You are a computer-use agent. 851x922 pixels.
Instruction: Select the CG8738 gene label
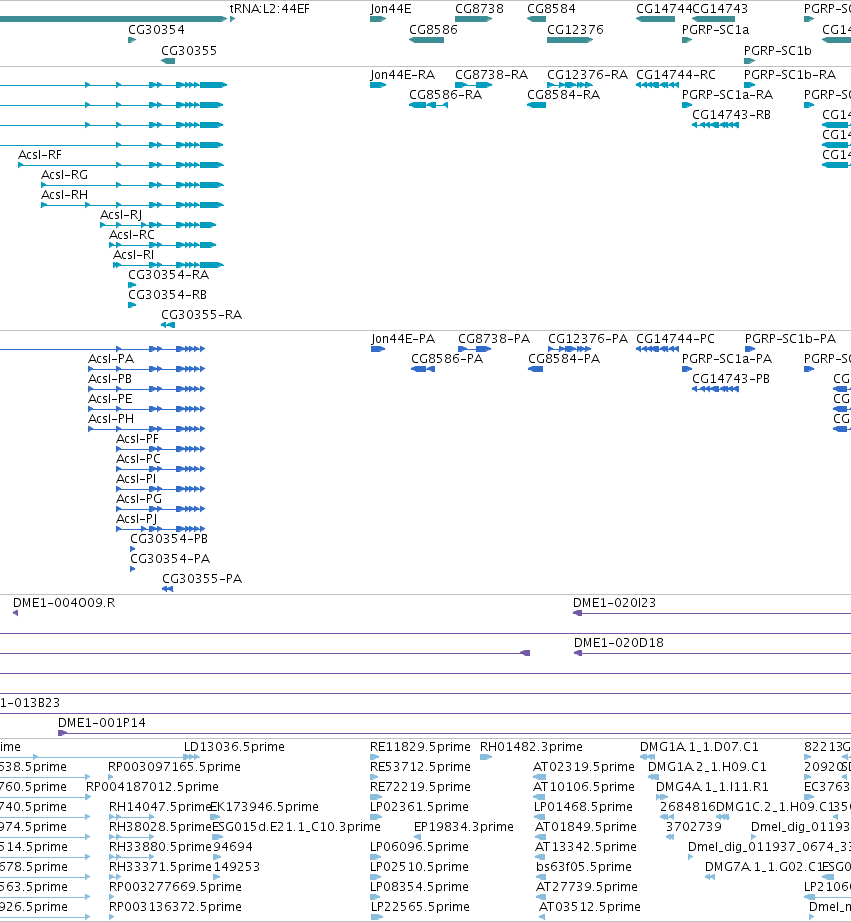tap(479, 9)
